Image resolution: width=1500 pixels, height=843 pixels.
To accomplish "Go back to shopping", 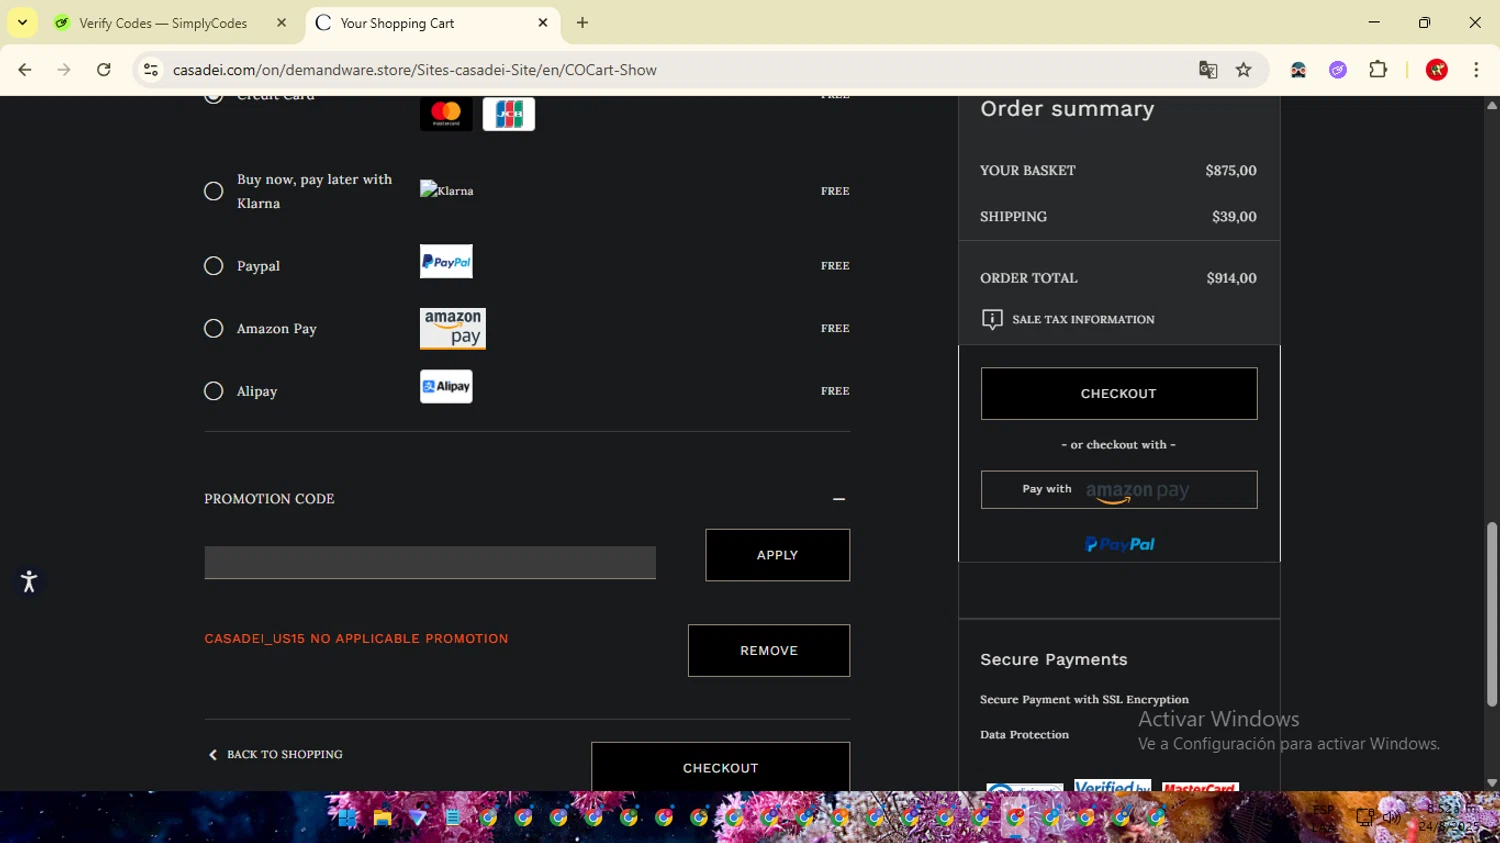I will point(276,755).
